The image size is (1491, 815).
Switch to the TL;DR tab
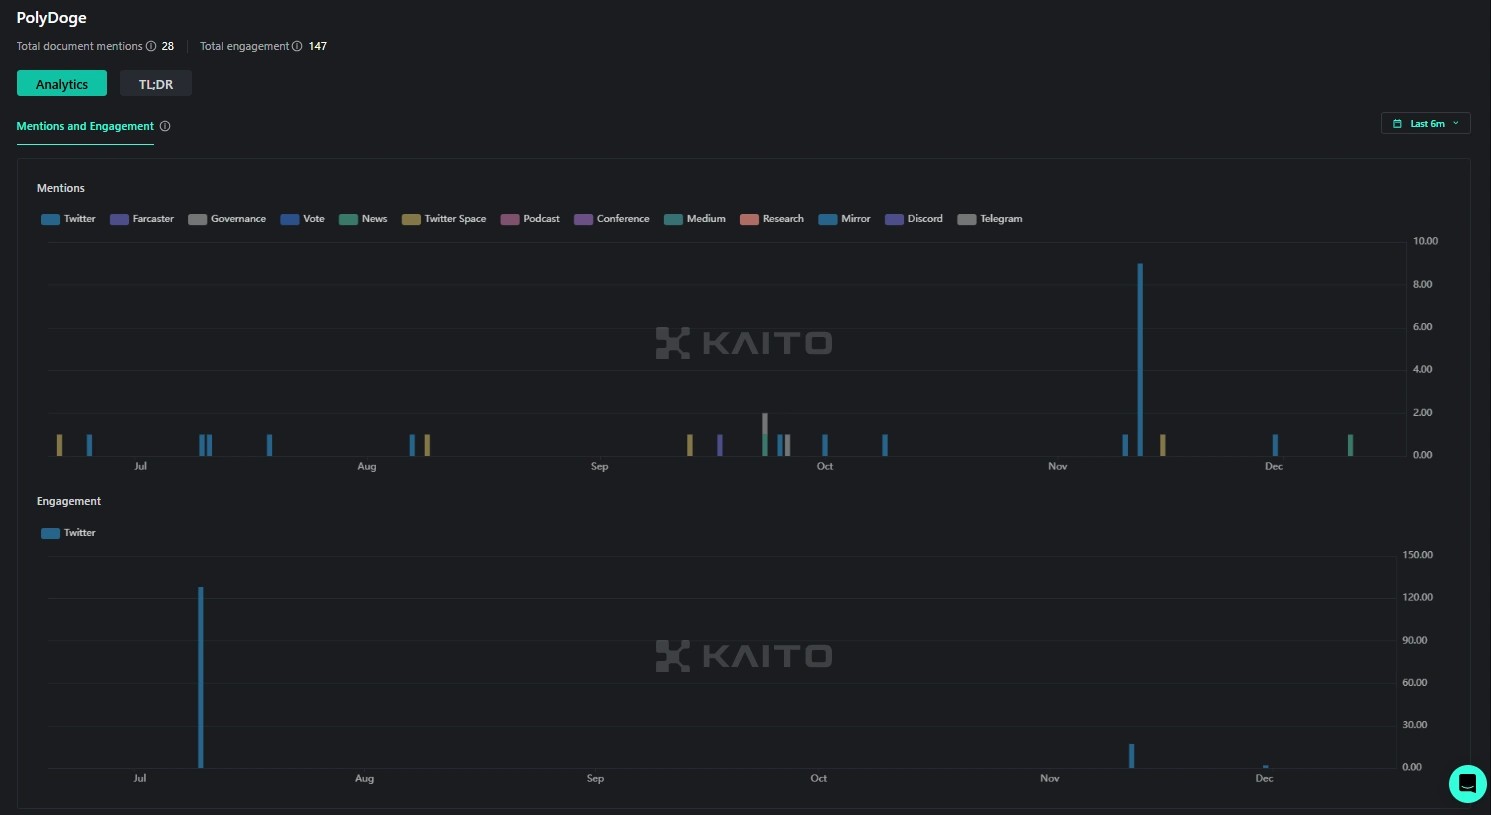[x=156, y=84]
